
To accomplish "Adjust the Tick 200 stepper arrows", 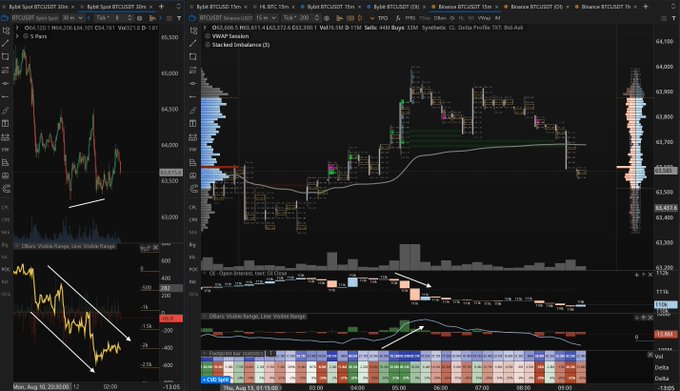I will click(317, 18).
